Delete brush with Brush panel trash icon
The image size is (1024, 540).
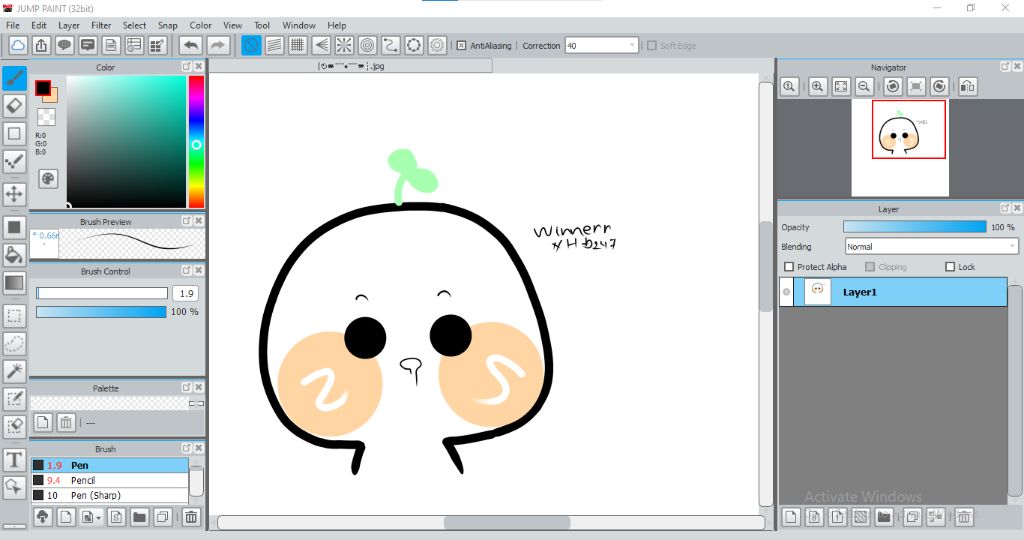pos(191,518)
